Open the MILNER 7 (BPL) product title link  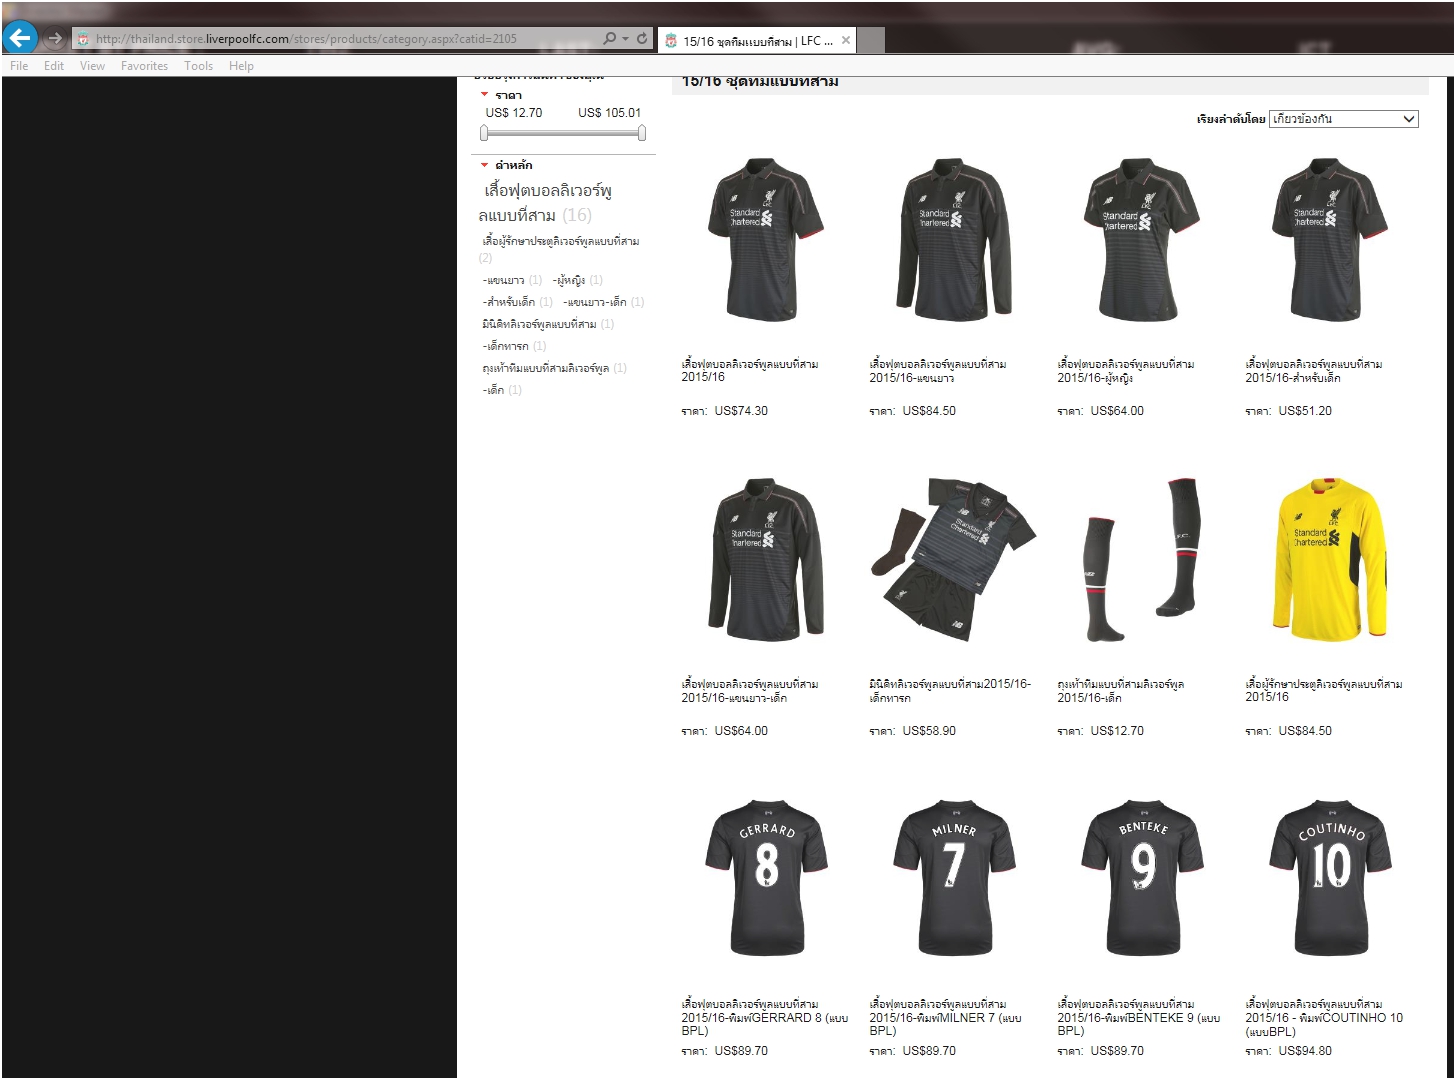[946, 1017]
